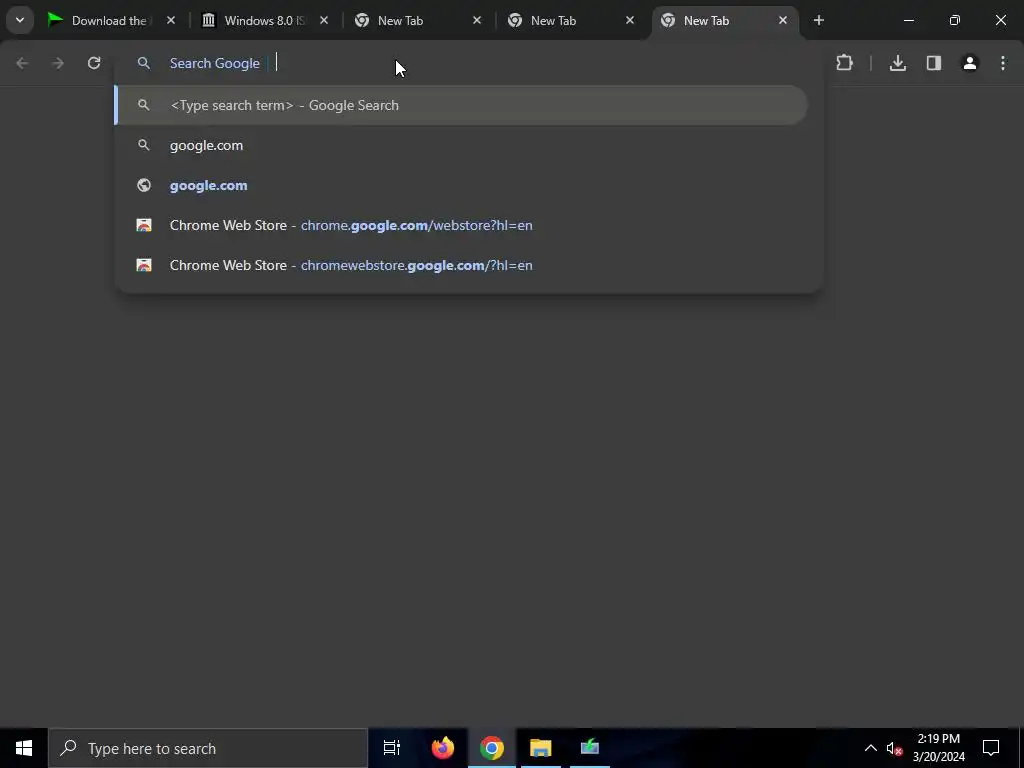The height and width of the screenshot is (768, 1024).
Task: Open the Windows Start menu
Action: (24, 748)
